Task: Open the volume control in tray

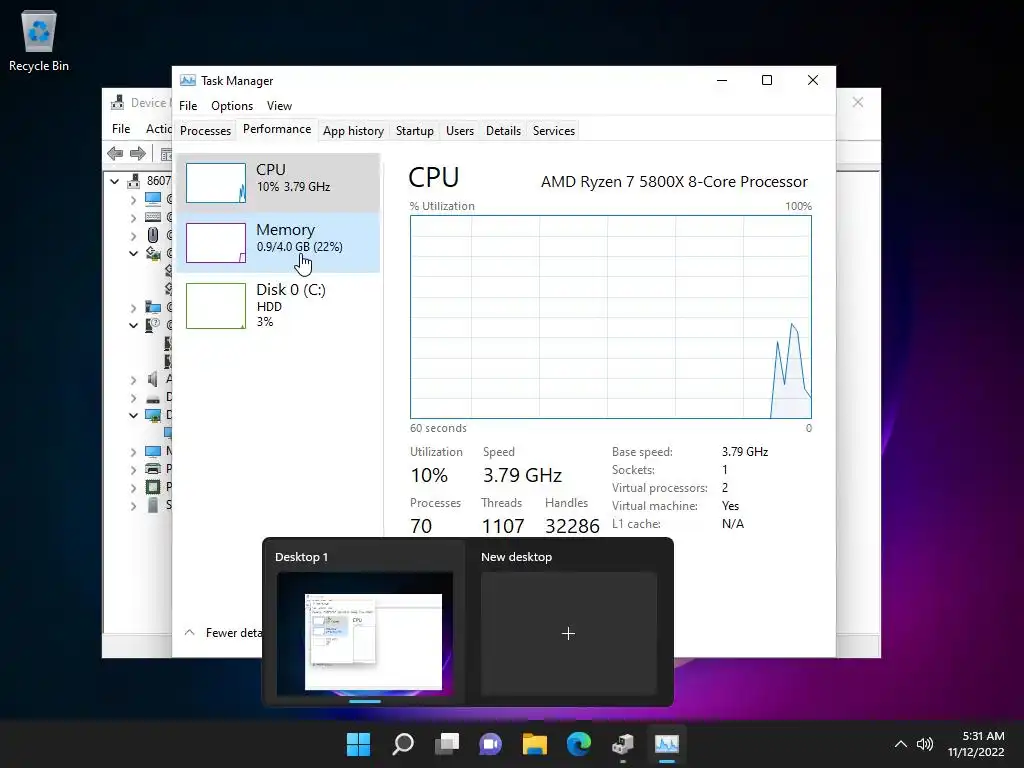Action: click(925, 744)
